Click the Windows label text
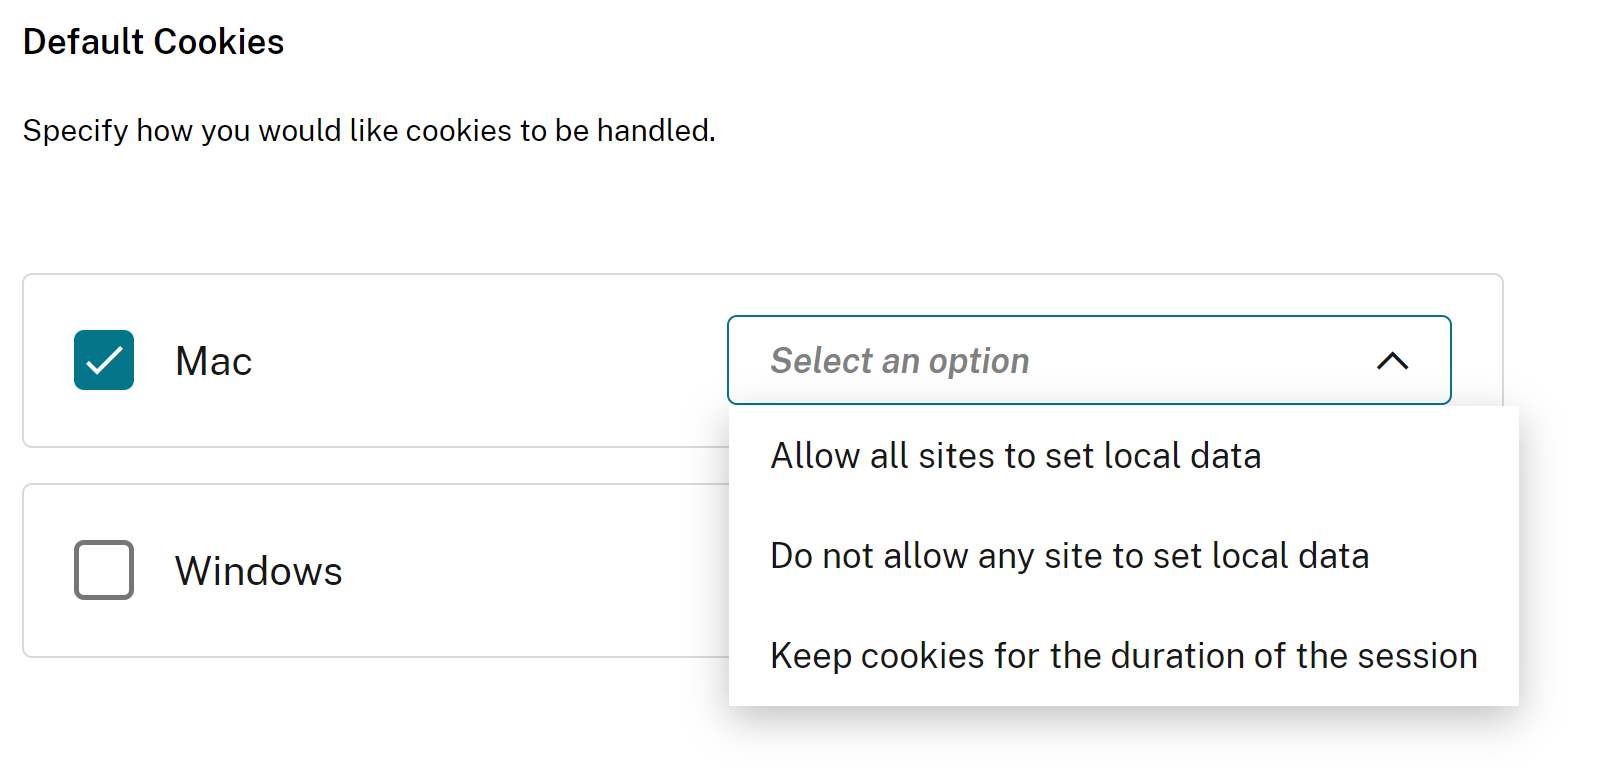Viewport: 1604px width, 771px height. [x=258, y=571]
